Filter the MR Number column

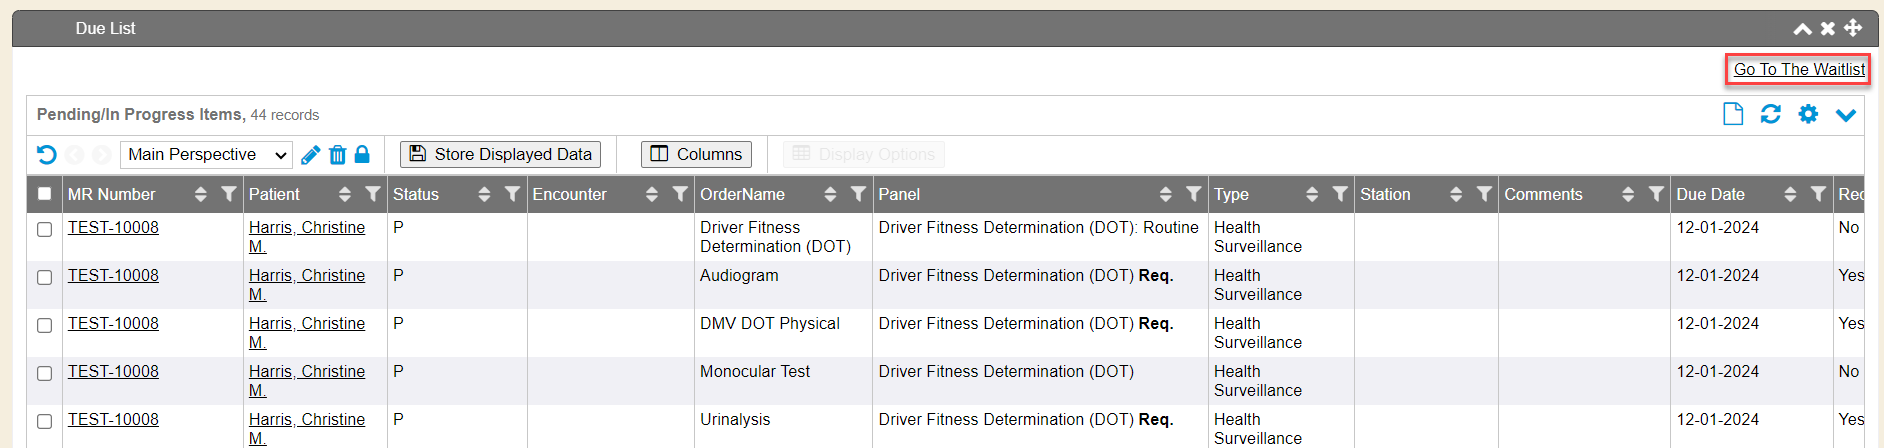tap(229, 194)
